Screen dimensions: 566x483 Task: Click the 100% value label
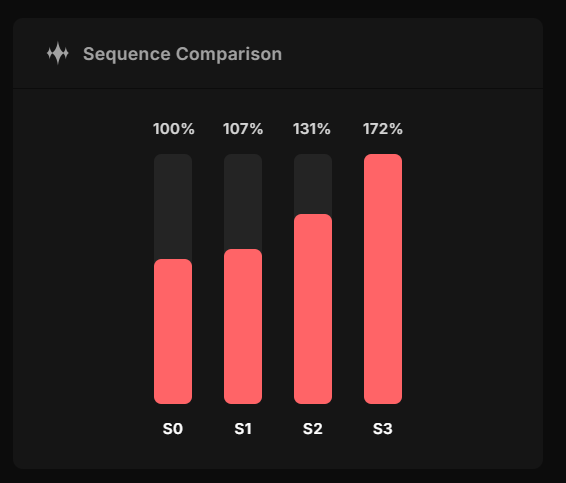click(x=174, y=129)
